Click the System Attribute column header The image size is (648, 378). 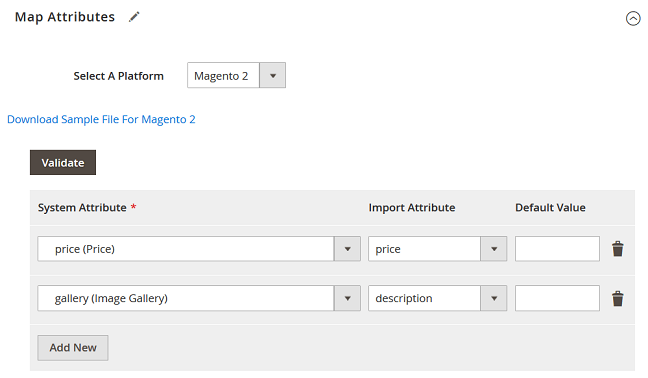click(82, 207)
